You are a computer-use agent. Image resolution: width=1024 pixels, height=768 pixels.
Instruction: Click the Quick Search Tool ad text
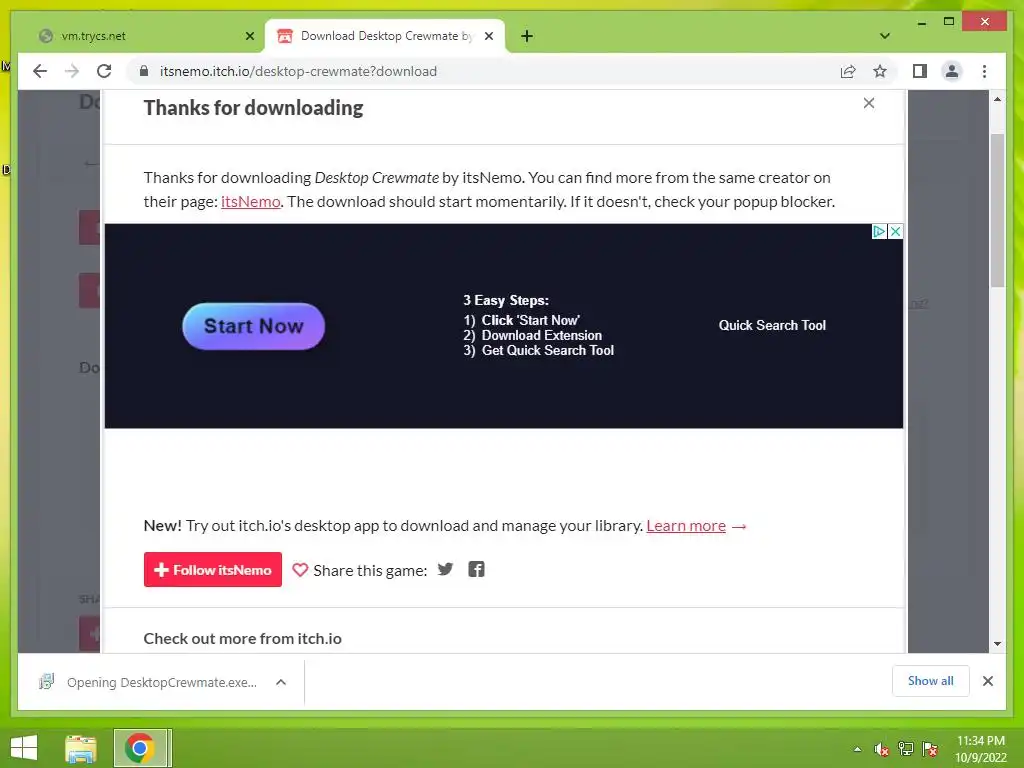[772, 325]
